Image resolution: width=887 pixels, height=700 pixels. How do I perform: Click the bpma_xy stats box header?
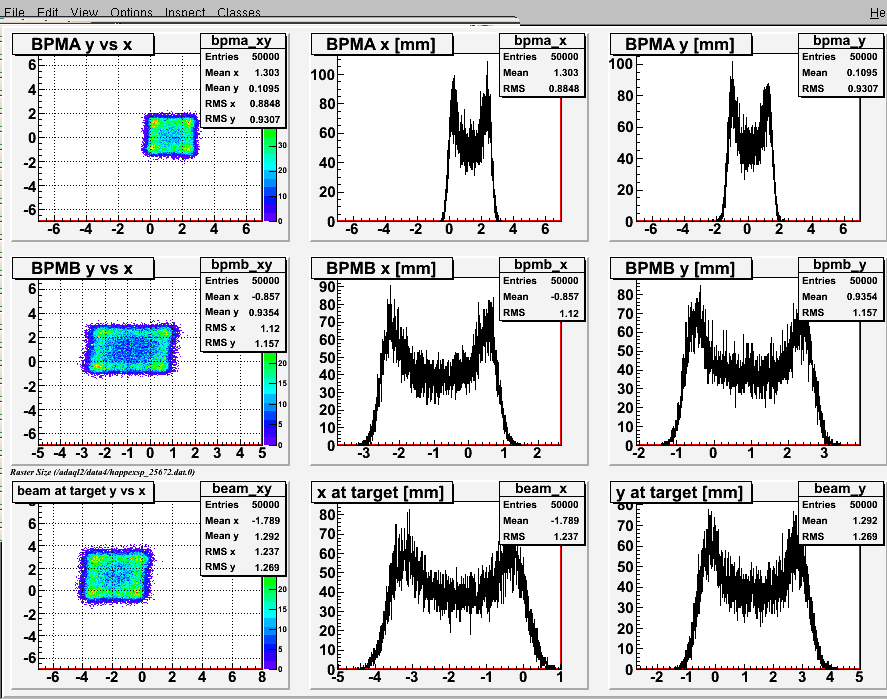tap(242, 41)
